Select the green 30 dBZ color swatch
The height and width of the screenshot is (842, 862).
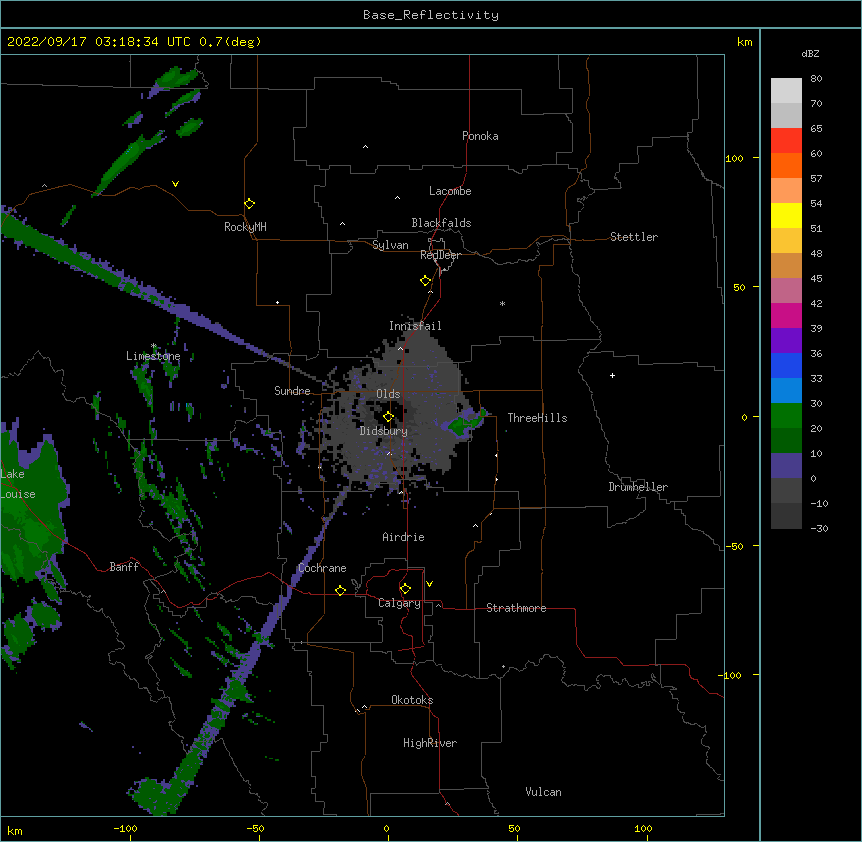786,416
